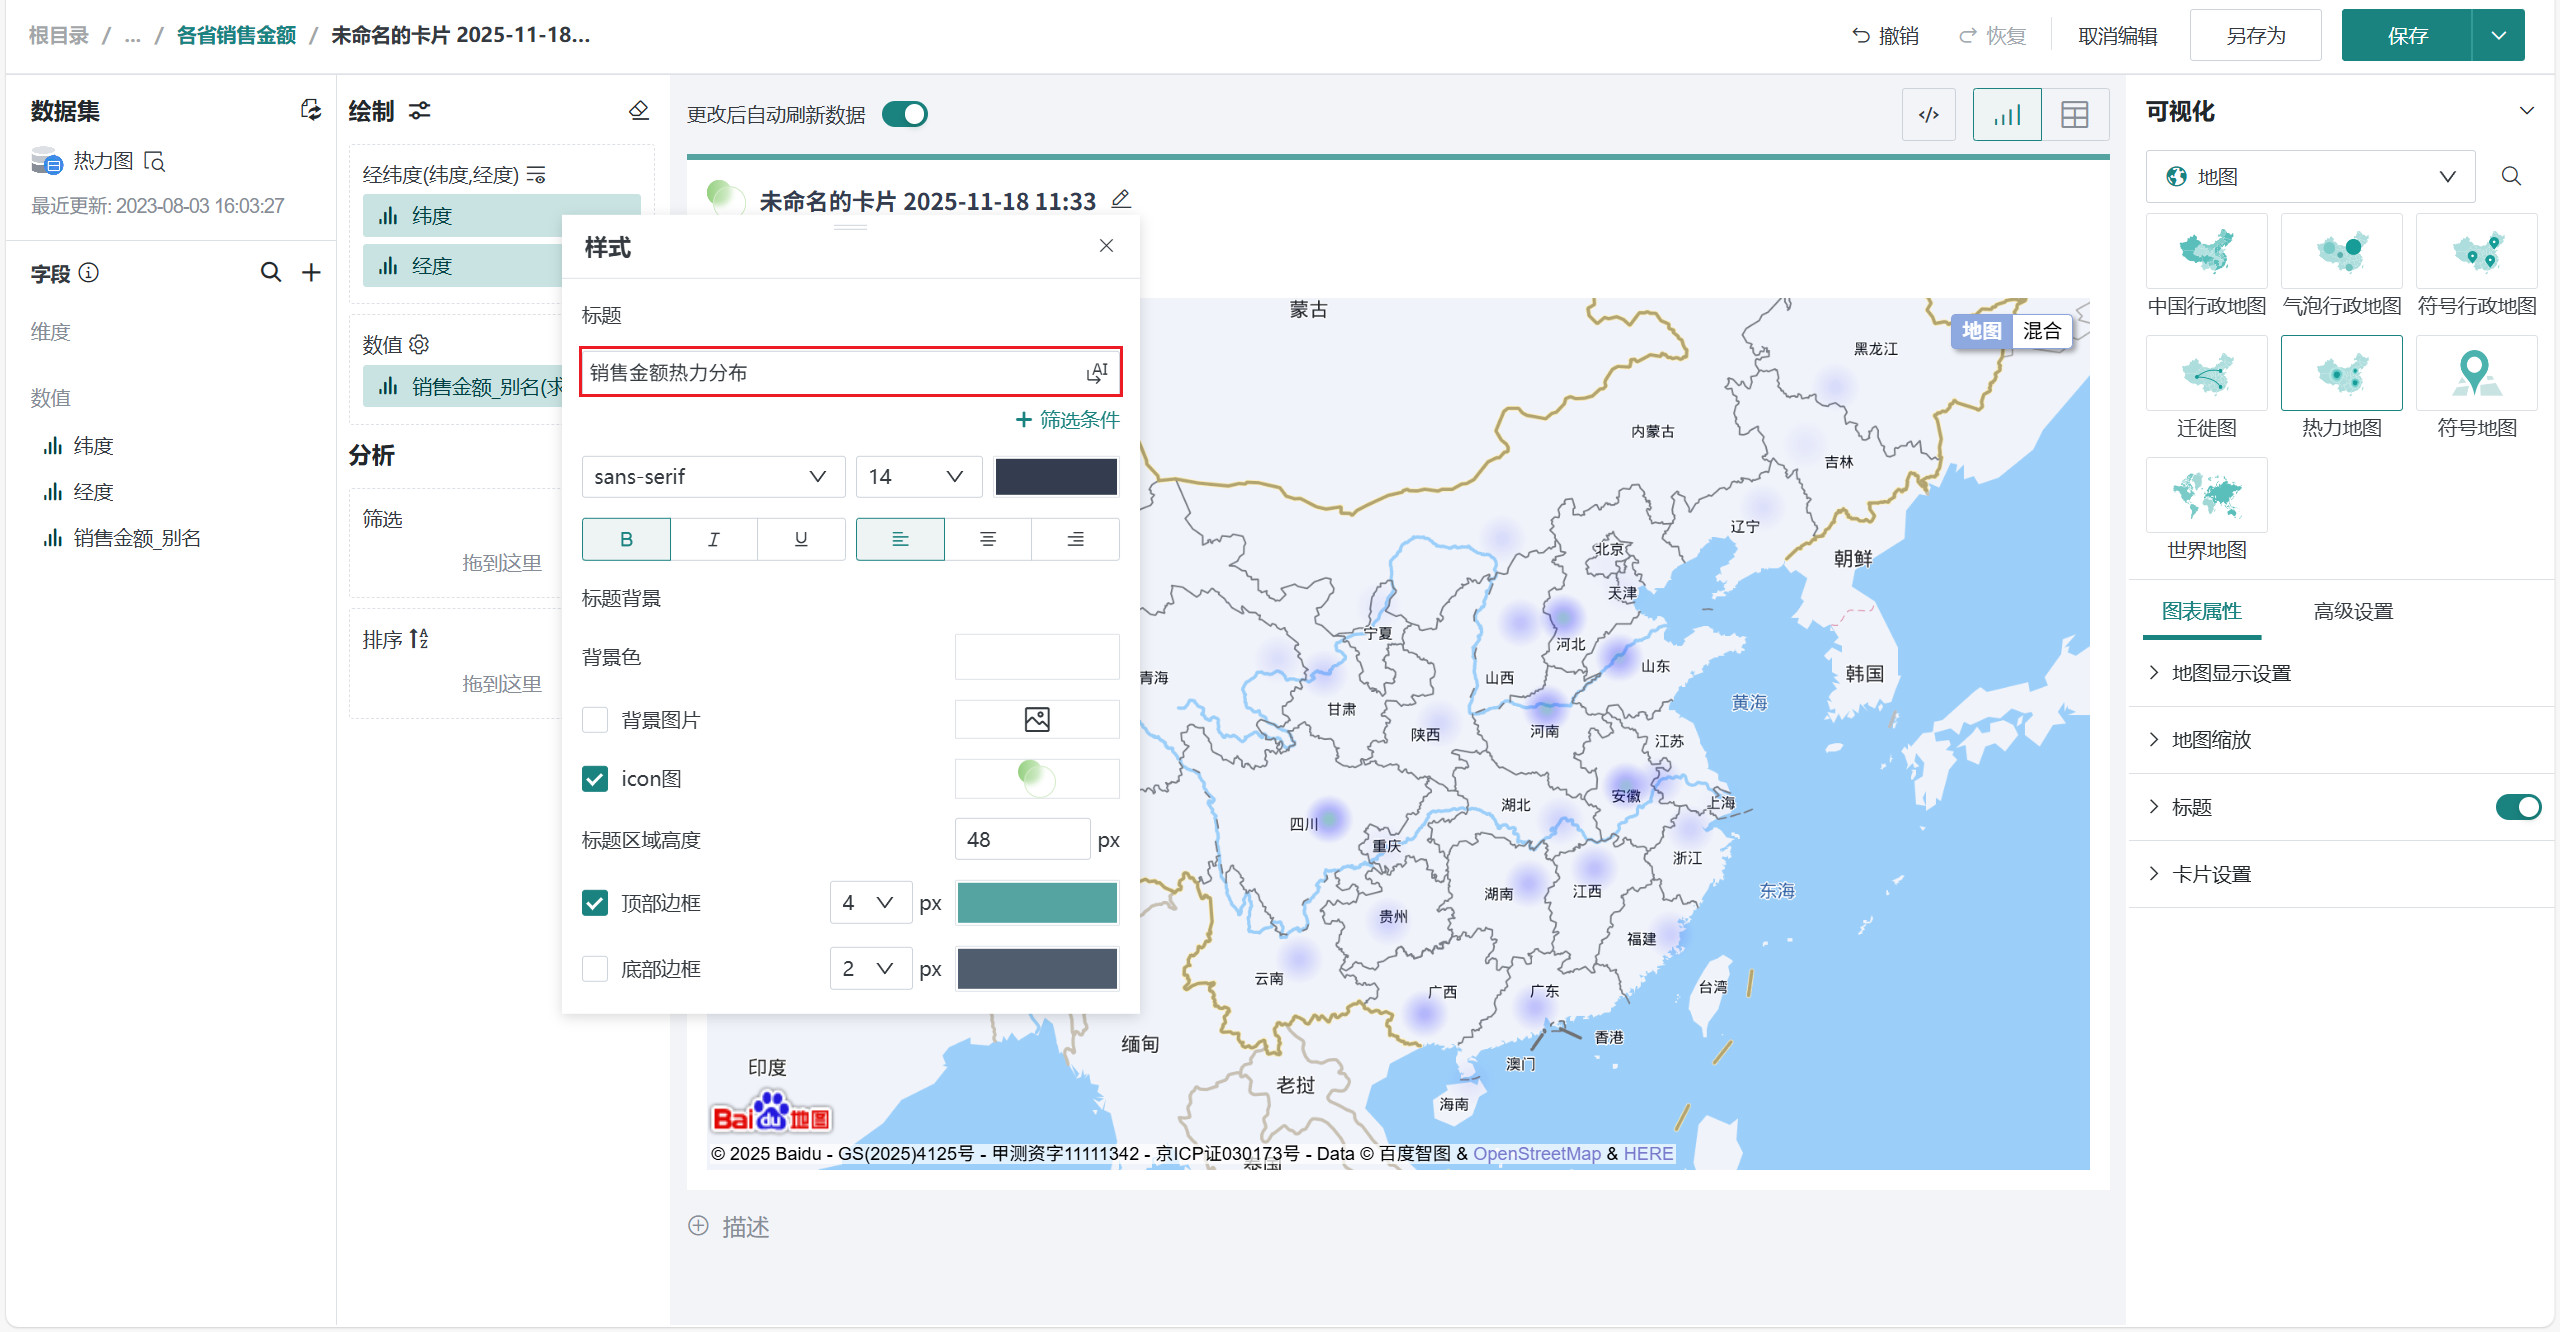The image size is (2560, 1332).
Task: Switch to 高级设置 tab
Action: point(2352,611)
